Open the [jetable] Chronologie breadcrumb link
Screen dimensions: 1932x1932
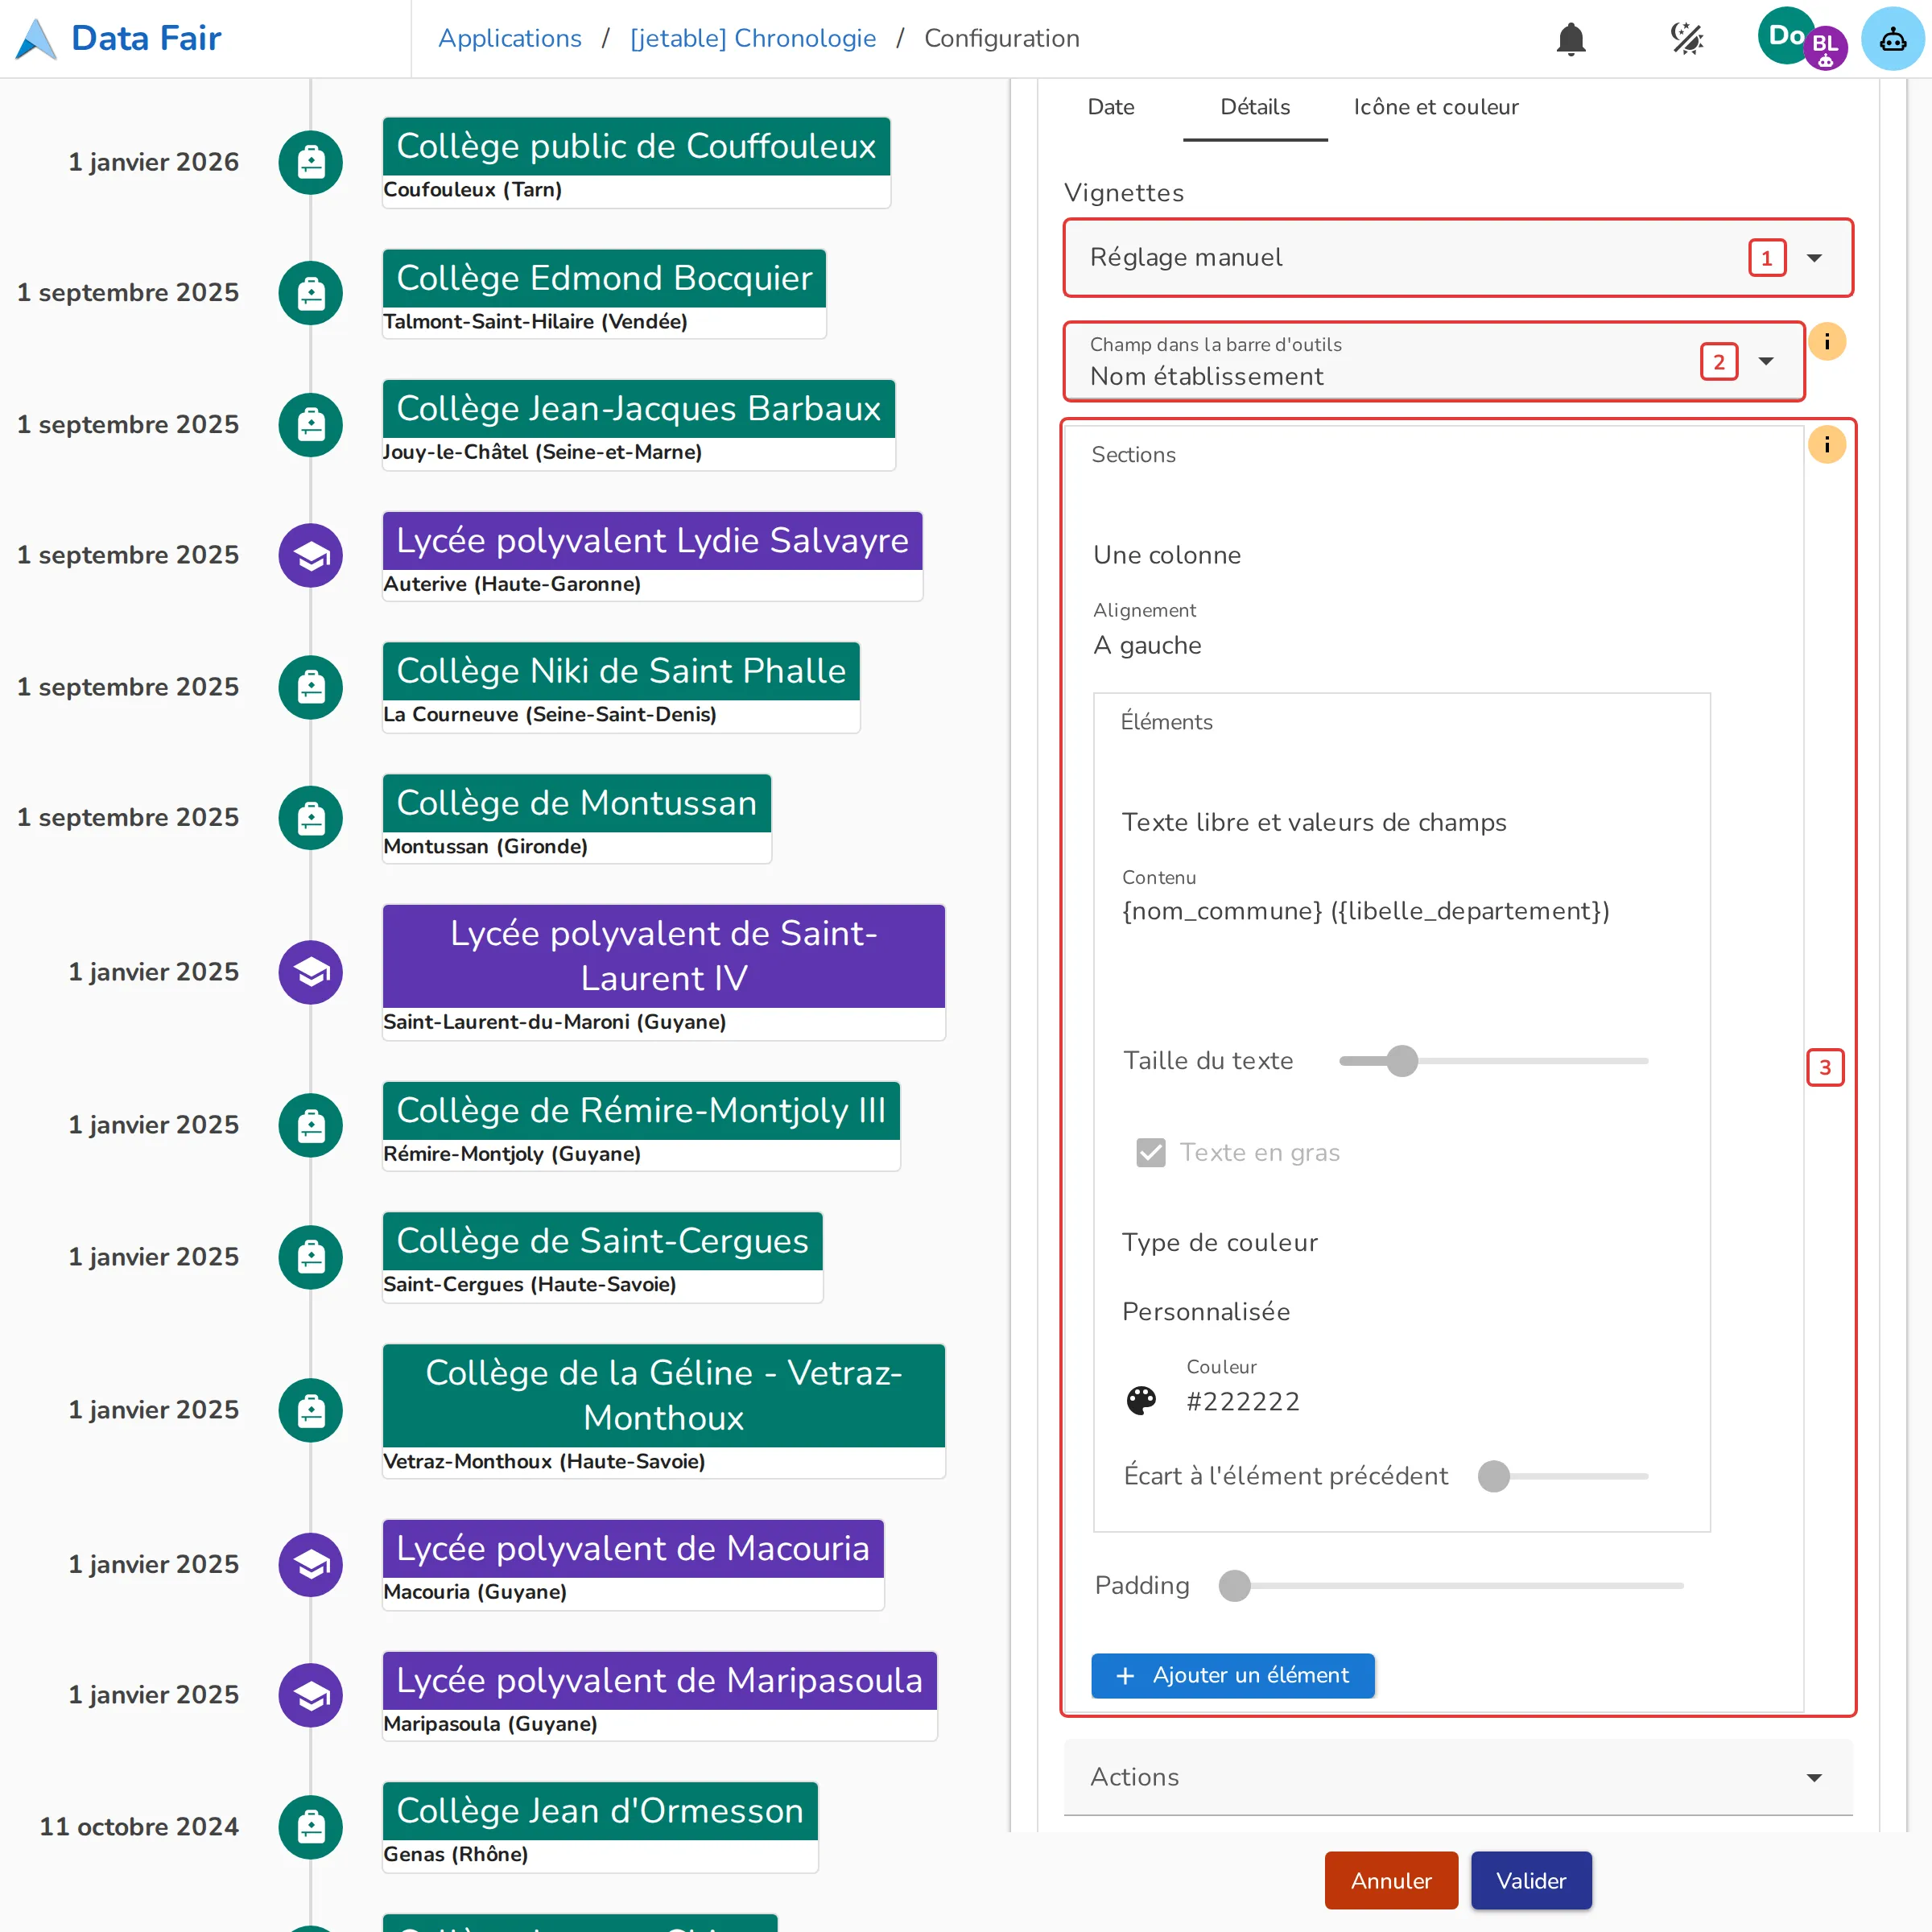[753, 38]
